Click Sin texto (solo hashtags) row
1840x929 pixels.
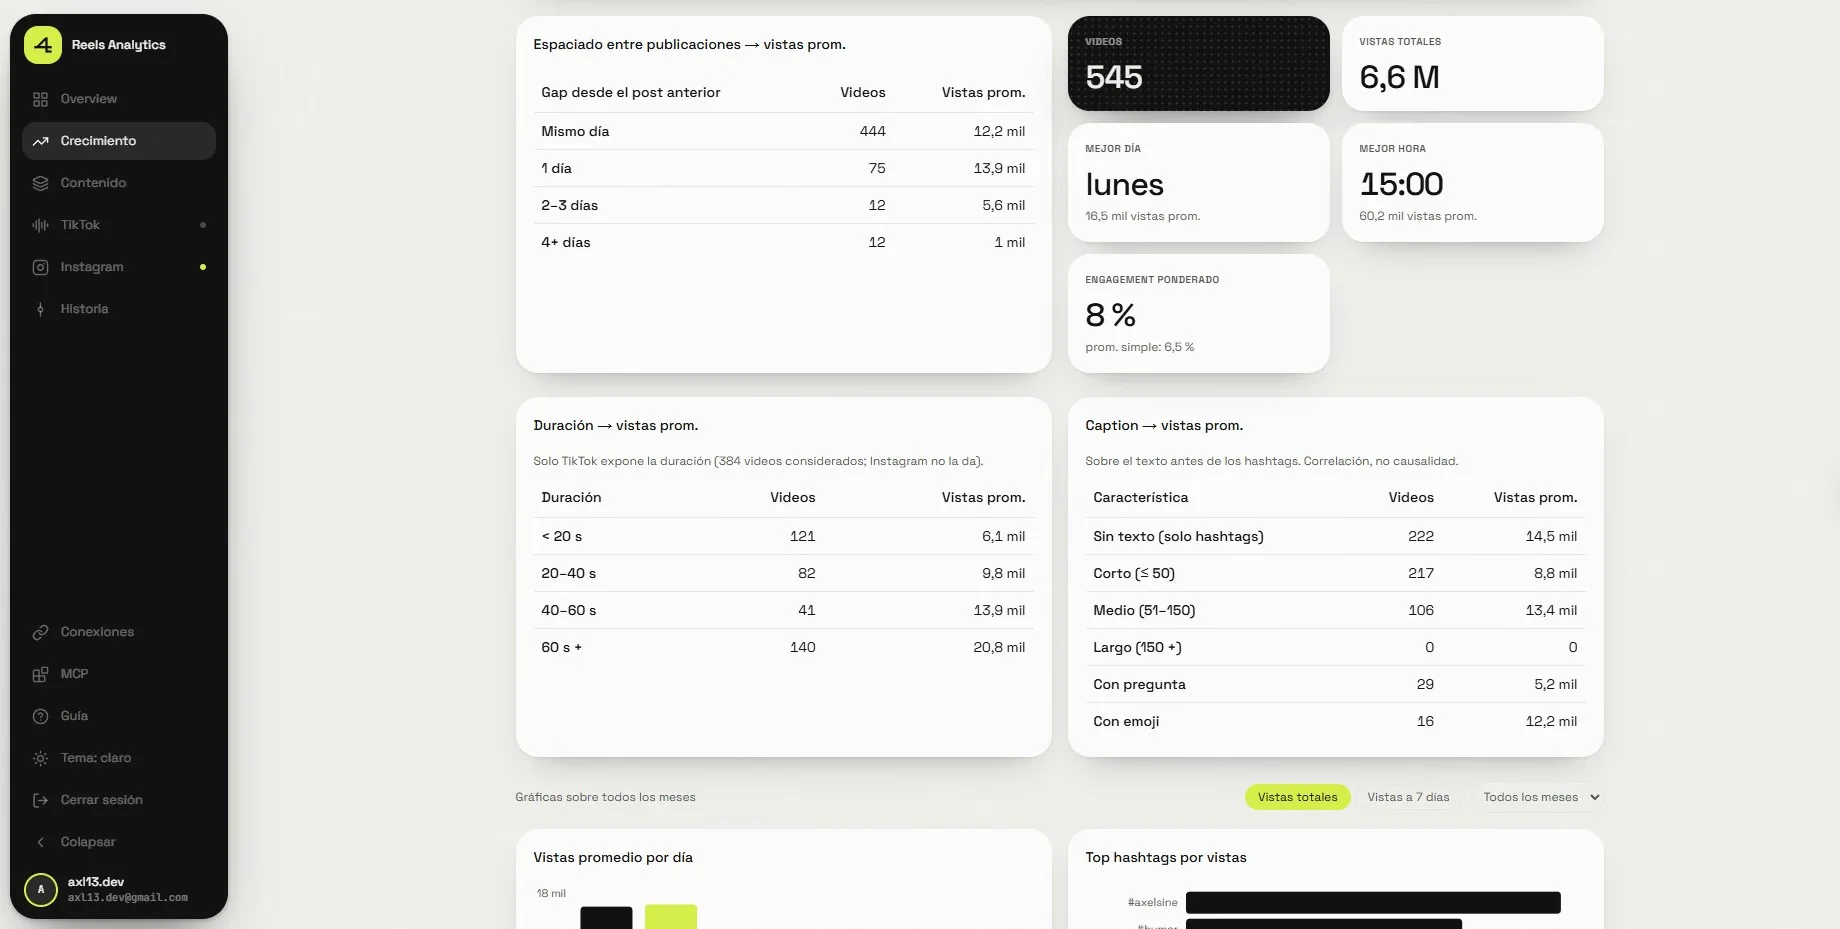1335,536
